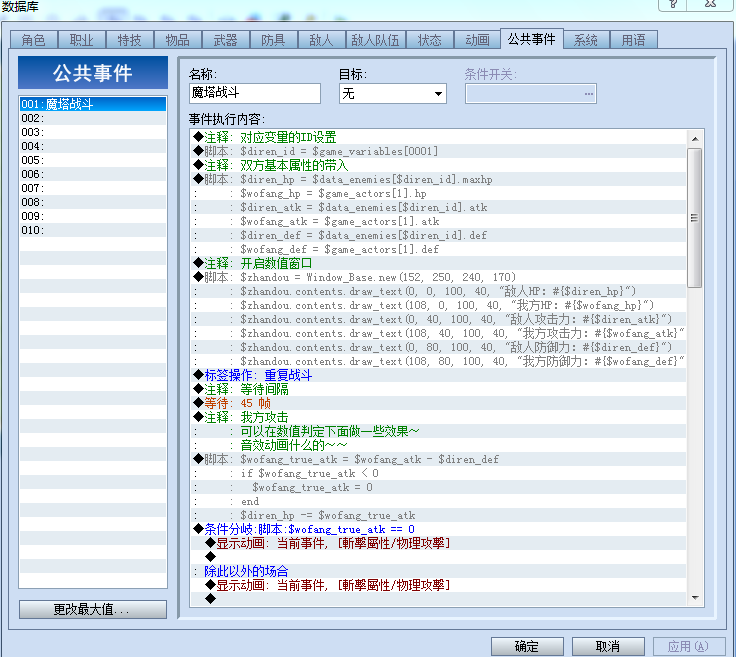Select line $diren_atk = $data_enemies atk
The image size is (736, 657).
pyautogui.click(x=438, y=207)
